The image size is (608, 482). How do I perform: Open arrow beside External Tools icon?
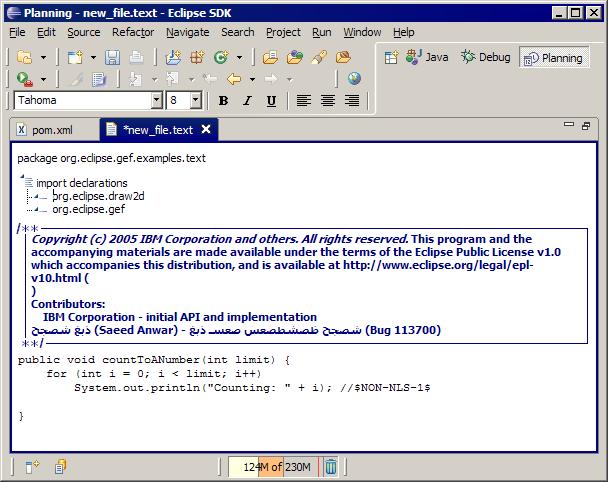click(x=43, y=79)
